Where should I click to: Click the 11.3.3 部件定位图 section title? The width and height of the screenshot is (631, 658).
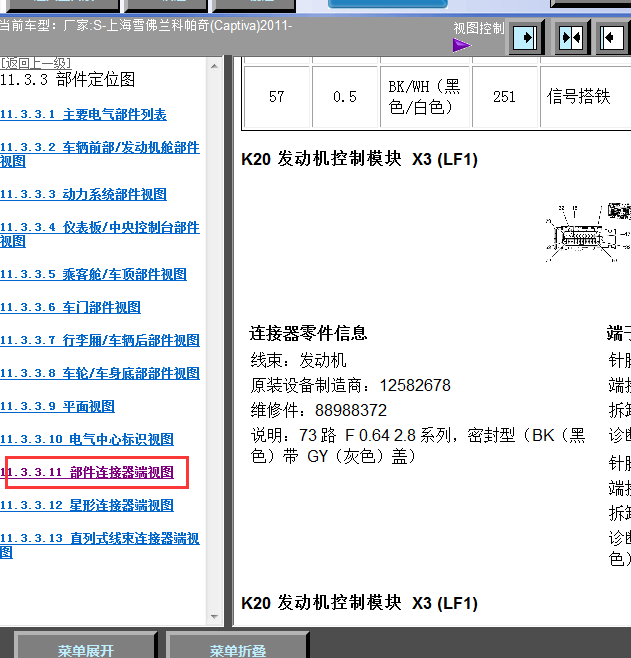click(x=68, y=79)
